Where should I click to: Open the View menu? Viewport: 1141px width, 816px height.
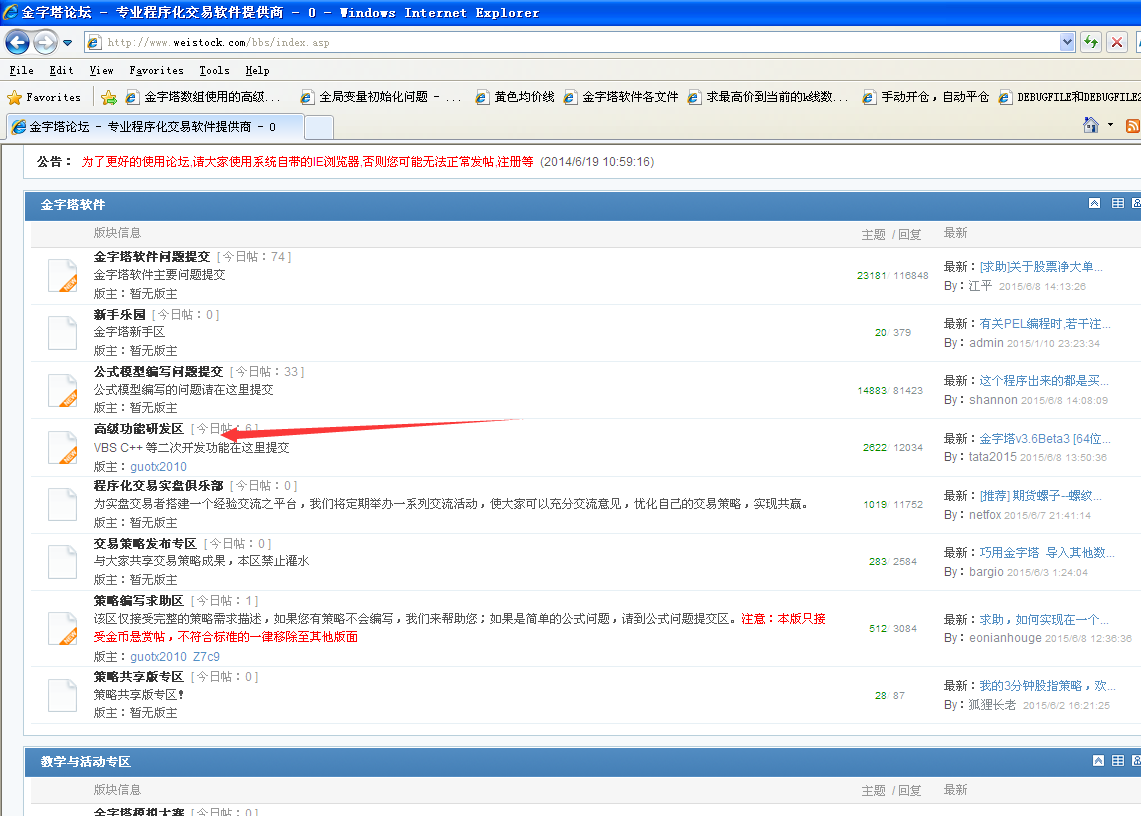101,71
